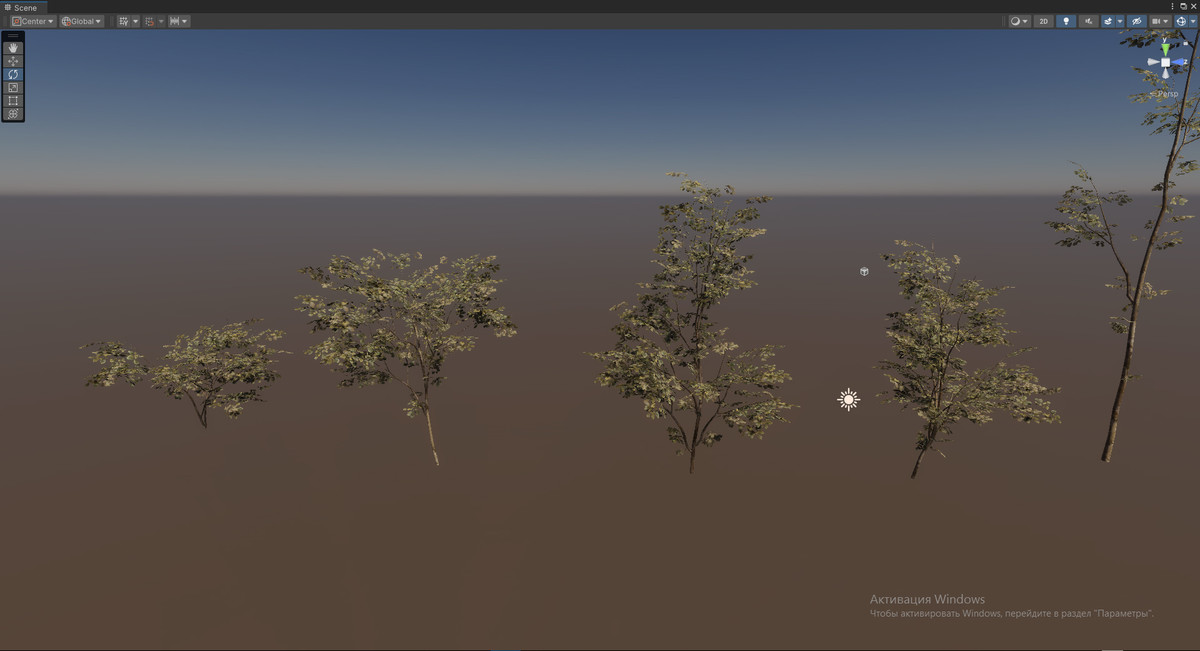
Task: Open the Center pivot dropdown
Action: (30, 20)
